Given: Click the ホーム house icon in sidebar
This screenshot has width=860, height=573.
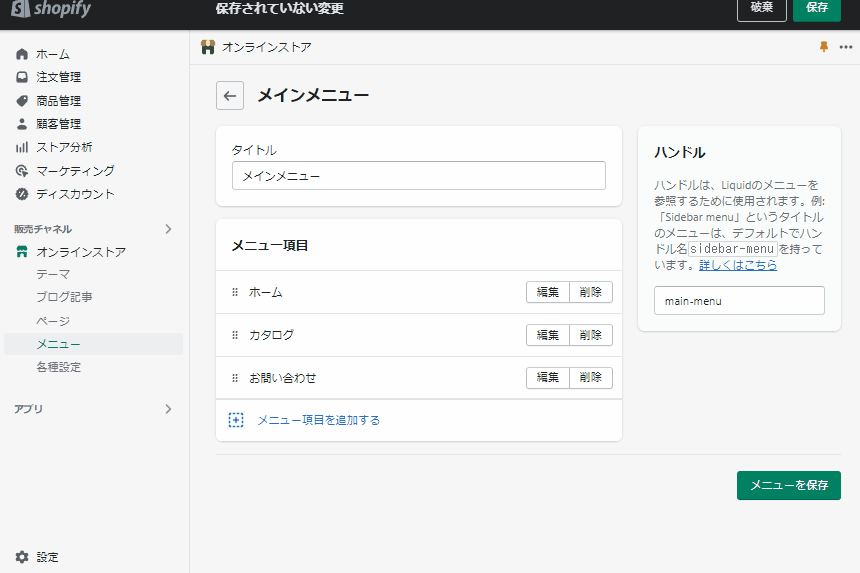Looking at the screenshot, I should (x=22, y=54).
